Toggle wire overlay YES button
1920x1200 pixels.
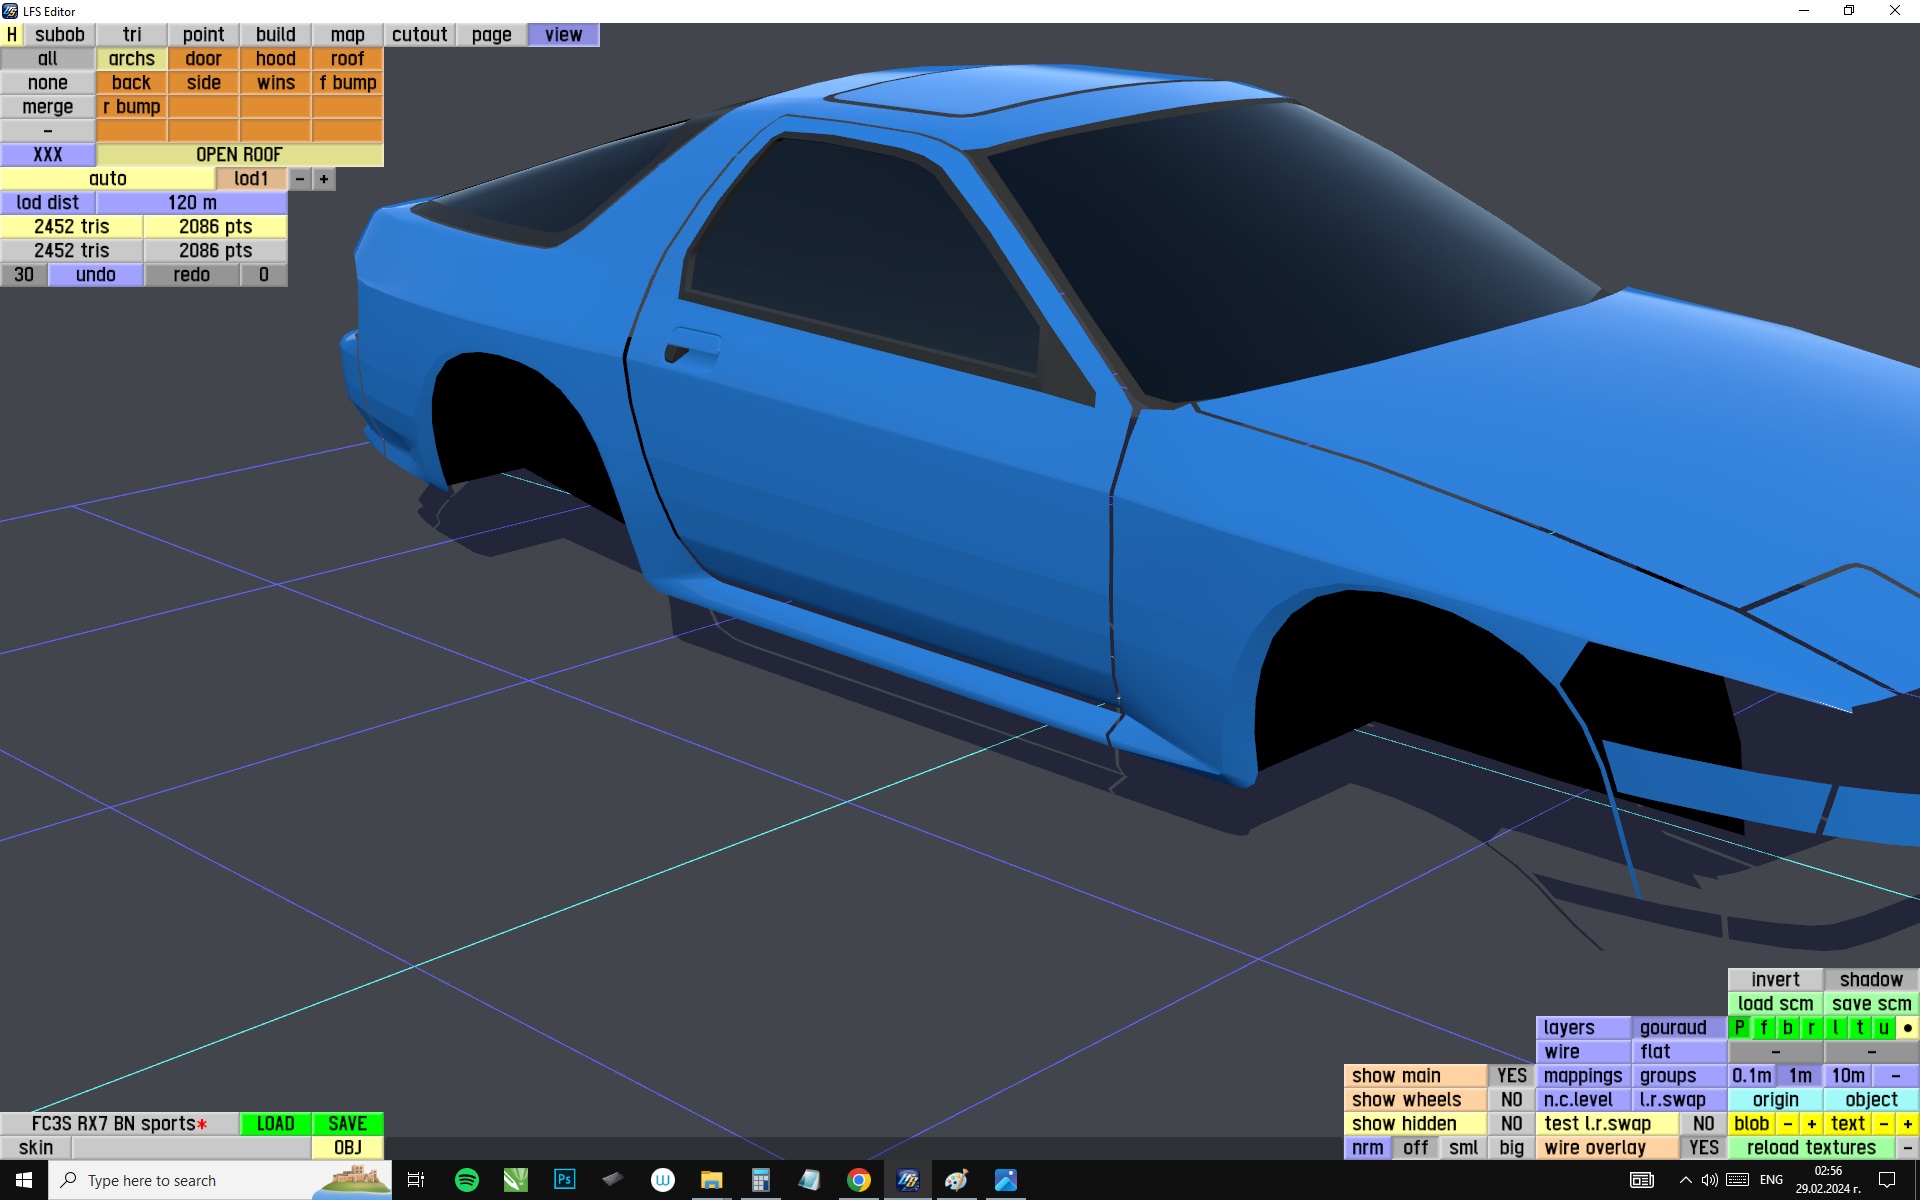point(1703,1147)
